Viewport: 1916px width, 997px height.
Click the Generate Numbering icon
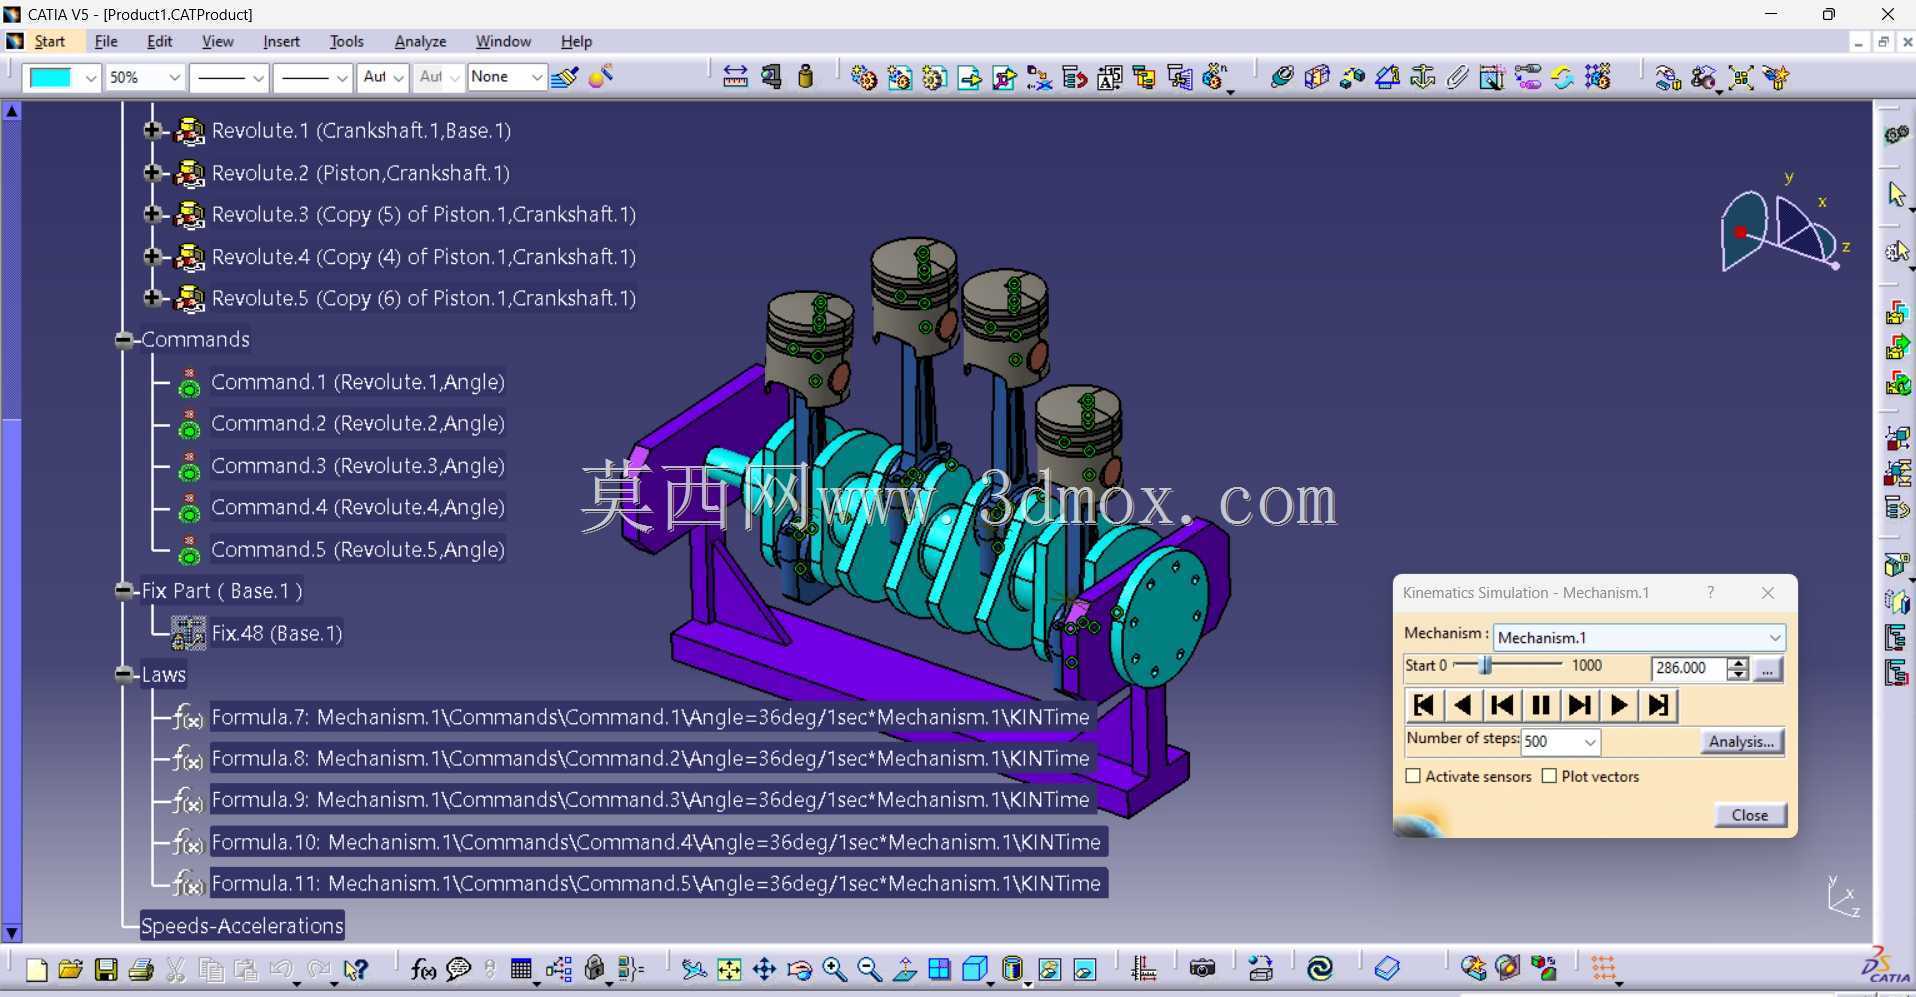pos(1109,77)
